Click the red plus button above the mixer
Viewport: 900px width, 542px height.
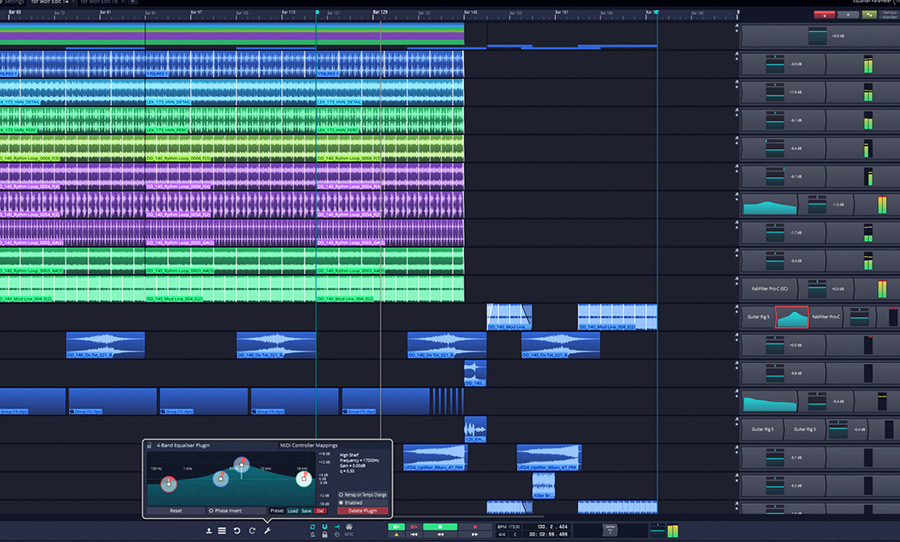click(825, 15)
